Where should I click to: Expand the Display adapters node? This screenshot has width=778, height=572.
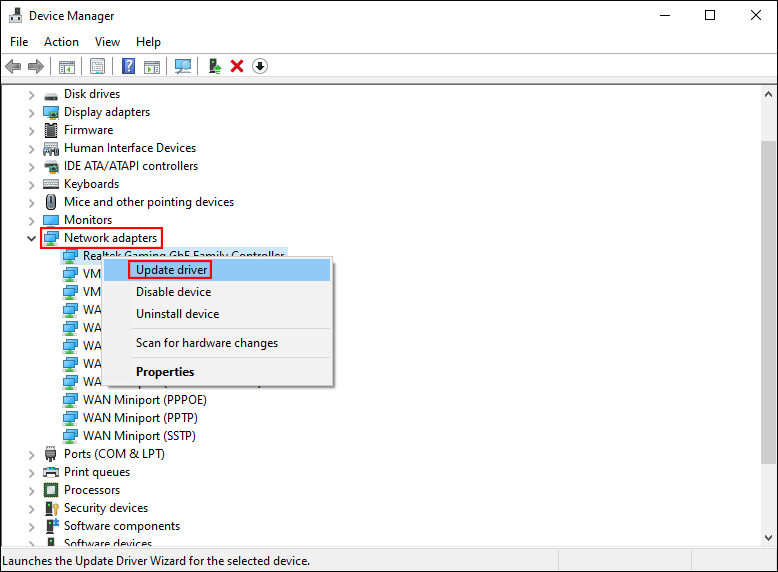click(31, 113)
